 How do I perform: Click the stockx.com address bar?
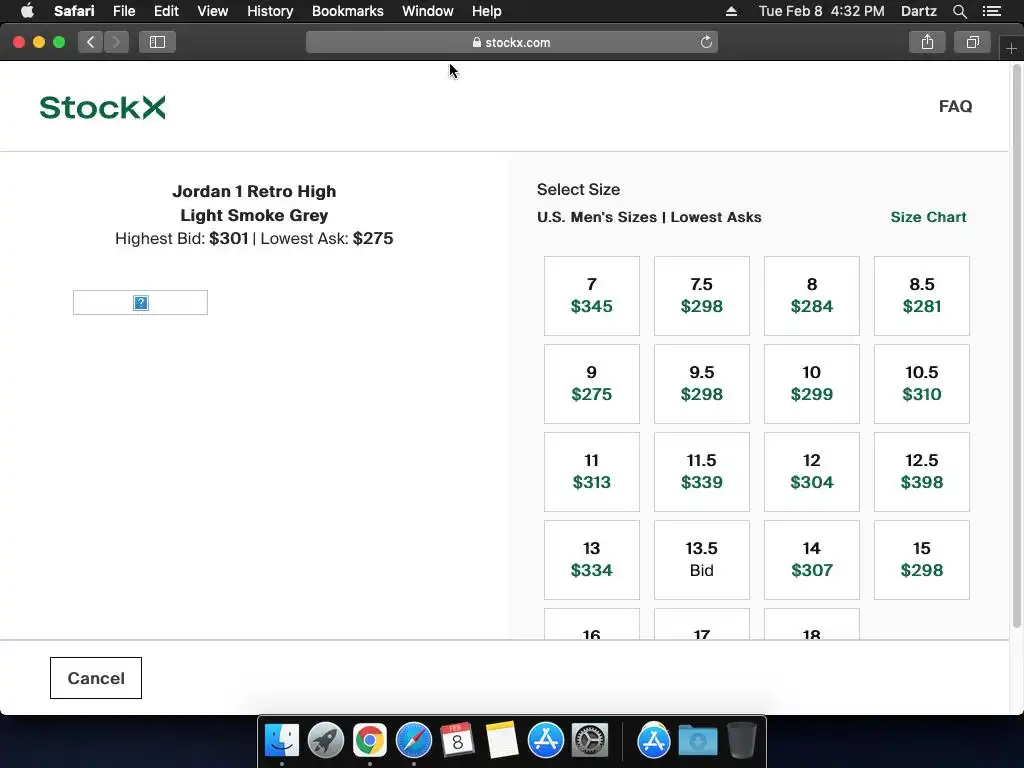(511, 42)
